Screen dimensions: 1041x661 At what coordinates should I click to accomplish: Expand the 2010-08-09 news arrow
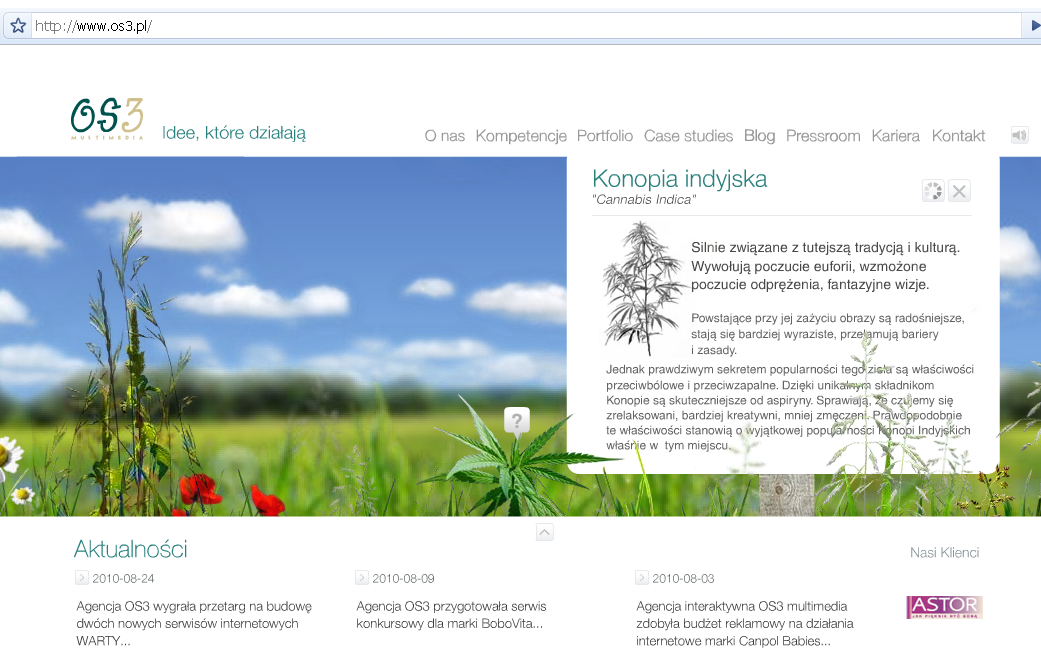pyautogui.click(x=361, y=578)
